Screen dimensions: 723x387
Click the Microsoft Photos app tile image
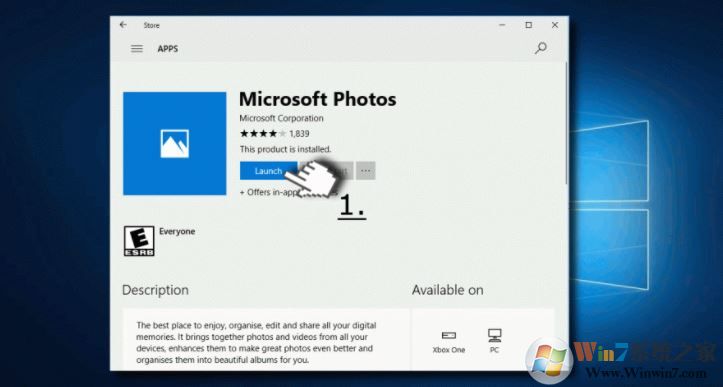(175, 143)
